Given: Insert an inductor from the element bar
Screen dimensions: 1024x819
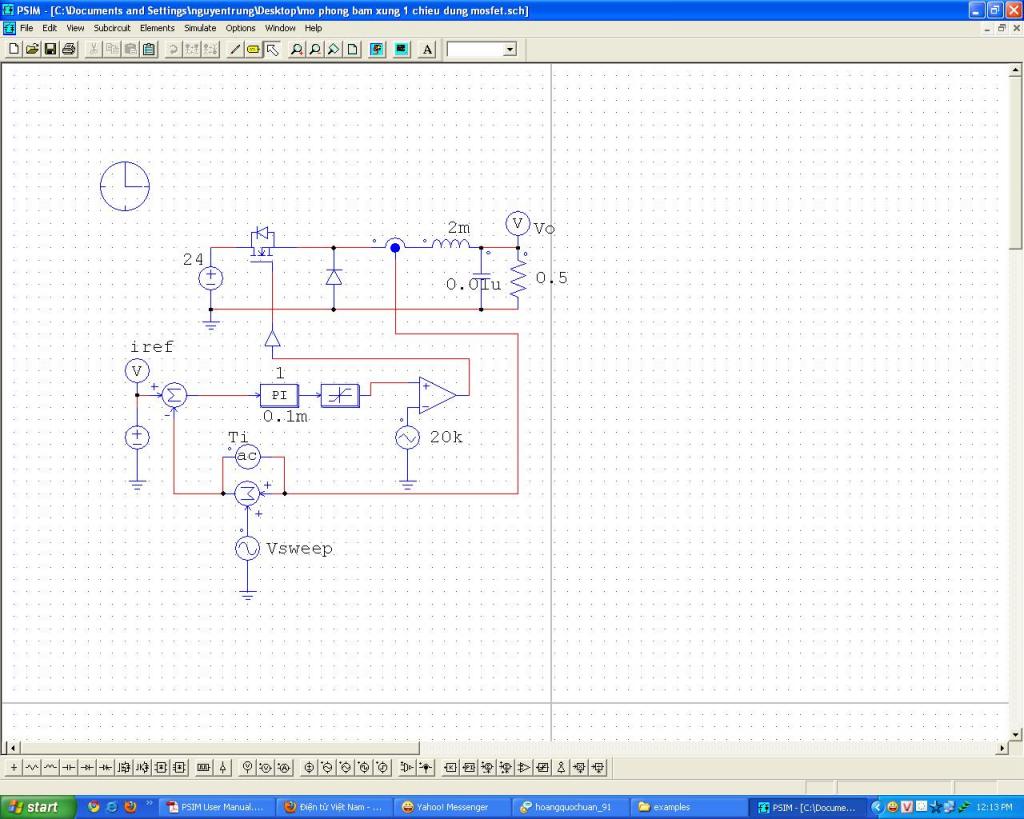Looking at the screenshot, I should coord(50,768).
